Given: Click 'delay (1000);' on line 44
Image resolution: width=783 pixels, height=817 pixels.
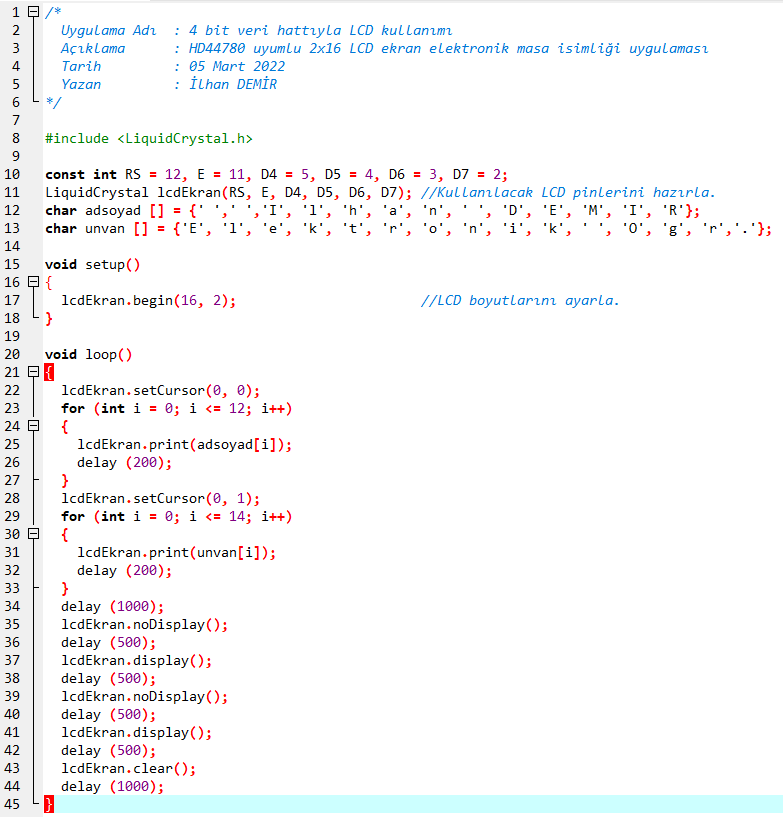Looking at the screenshot, I should (113, 786).
